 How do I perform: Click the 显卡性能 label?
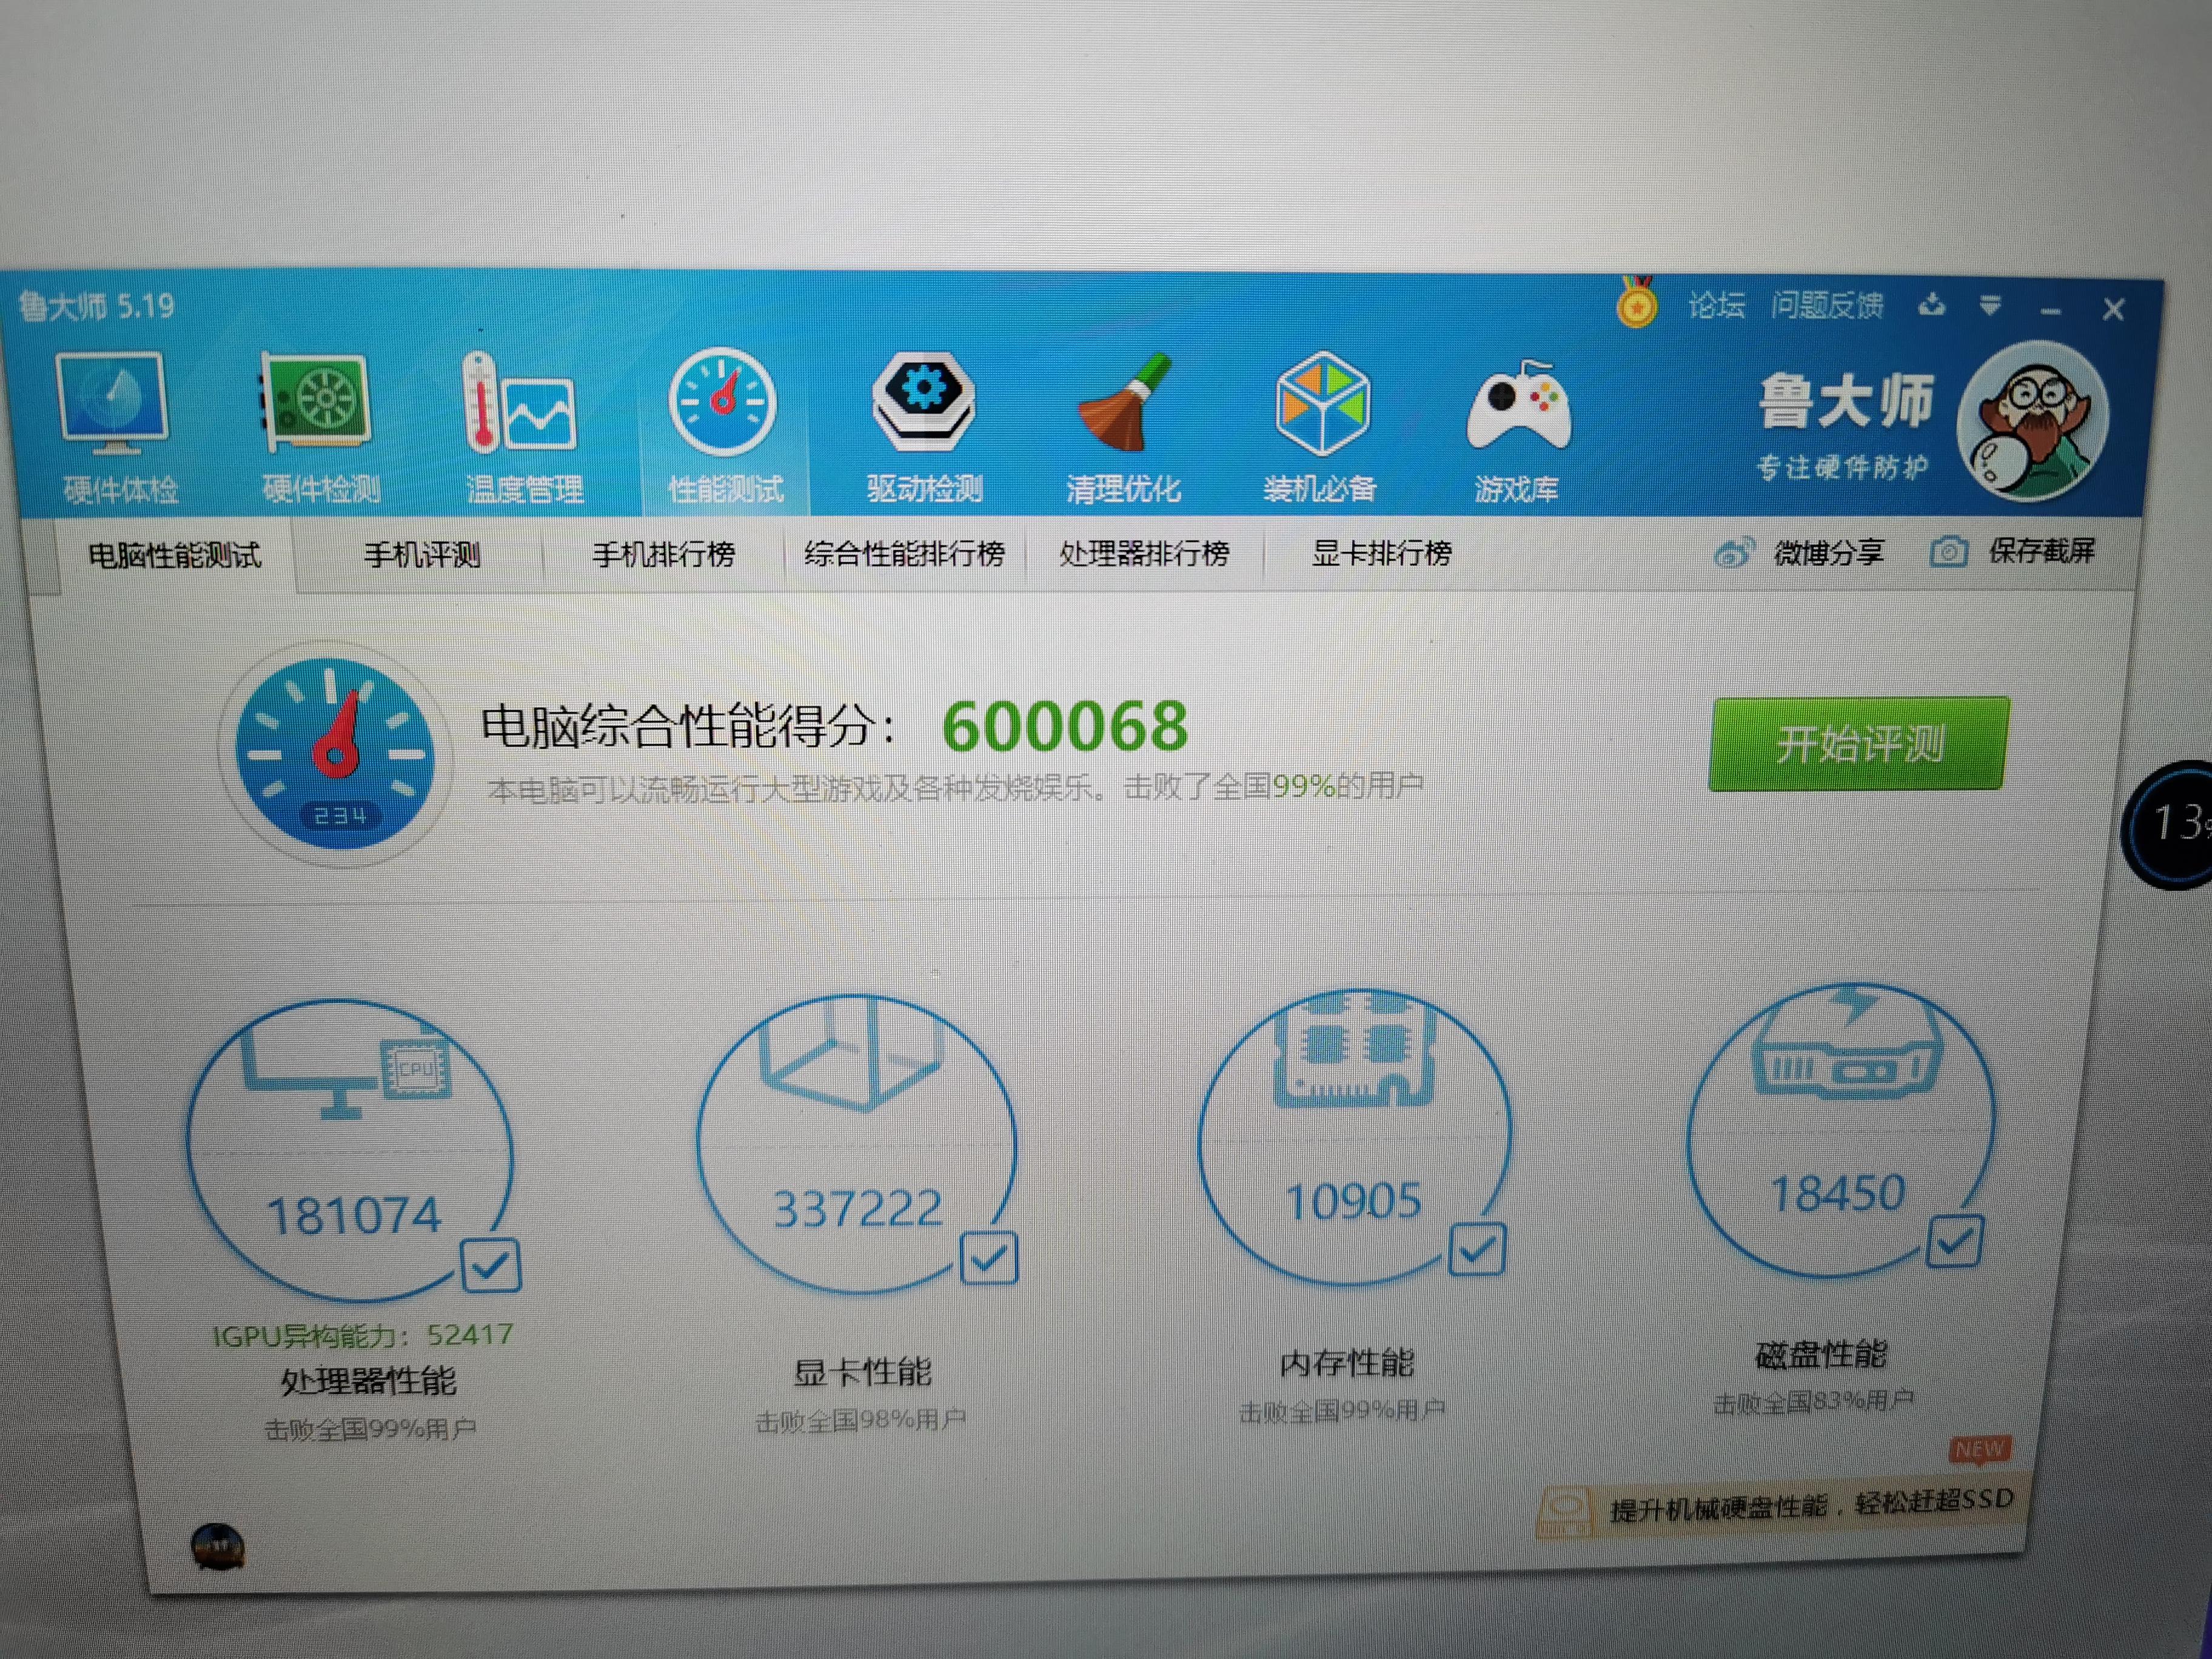[862, 1373]
